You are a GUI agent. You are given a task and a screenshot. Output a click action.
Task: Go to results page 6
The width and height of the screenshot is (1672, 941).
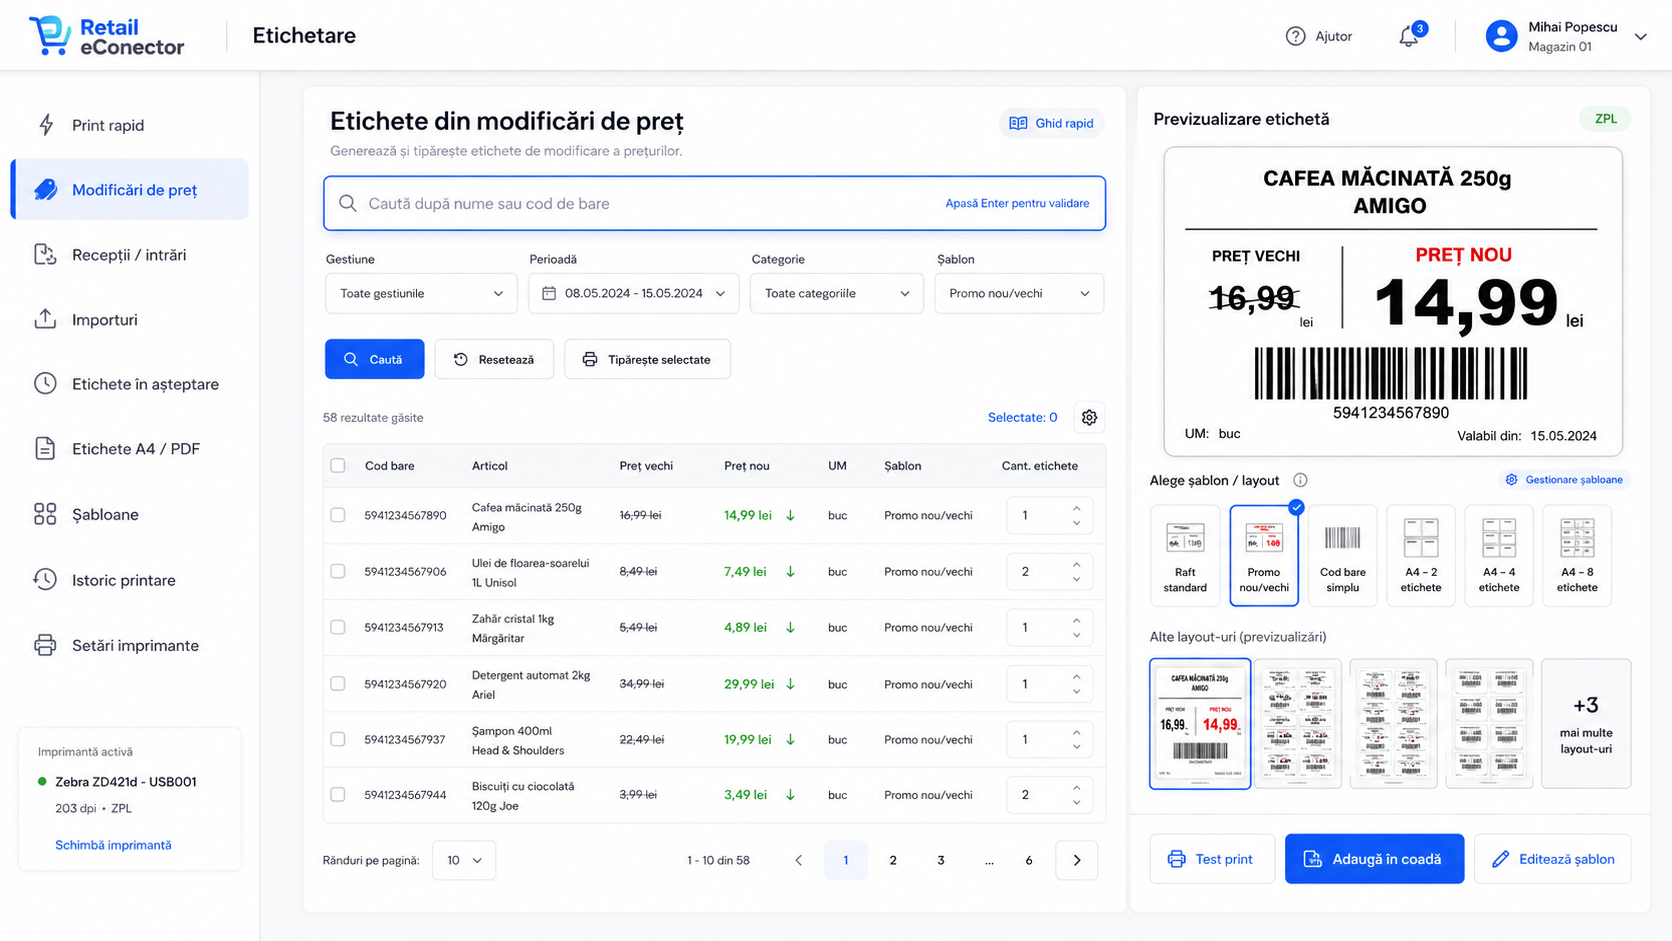pyautogui.click(x=1029, y=860)
